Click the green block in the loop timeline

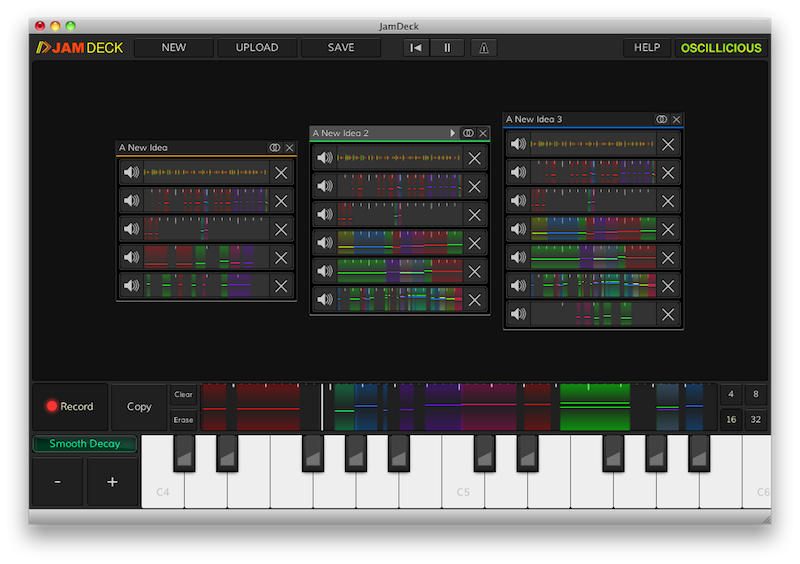pyautogui.click(x=595, y=407)
